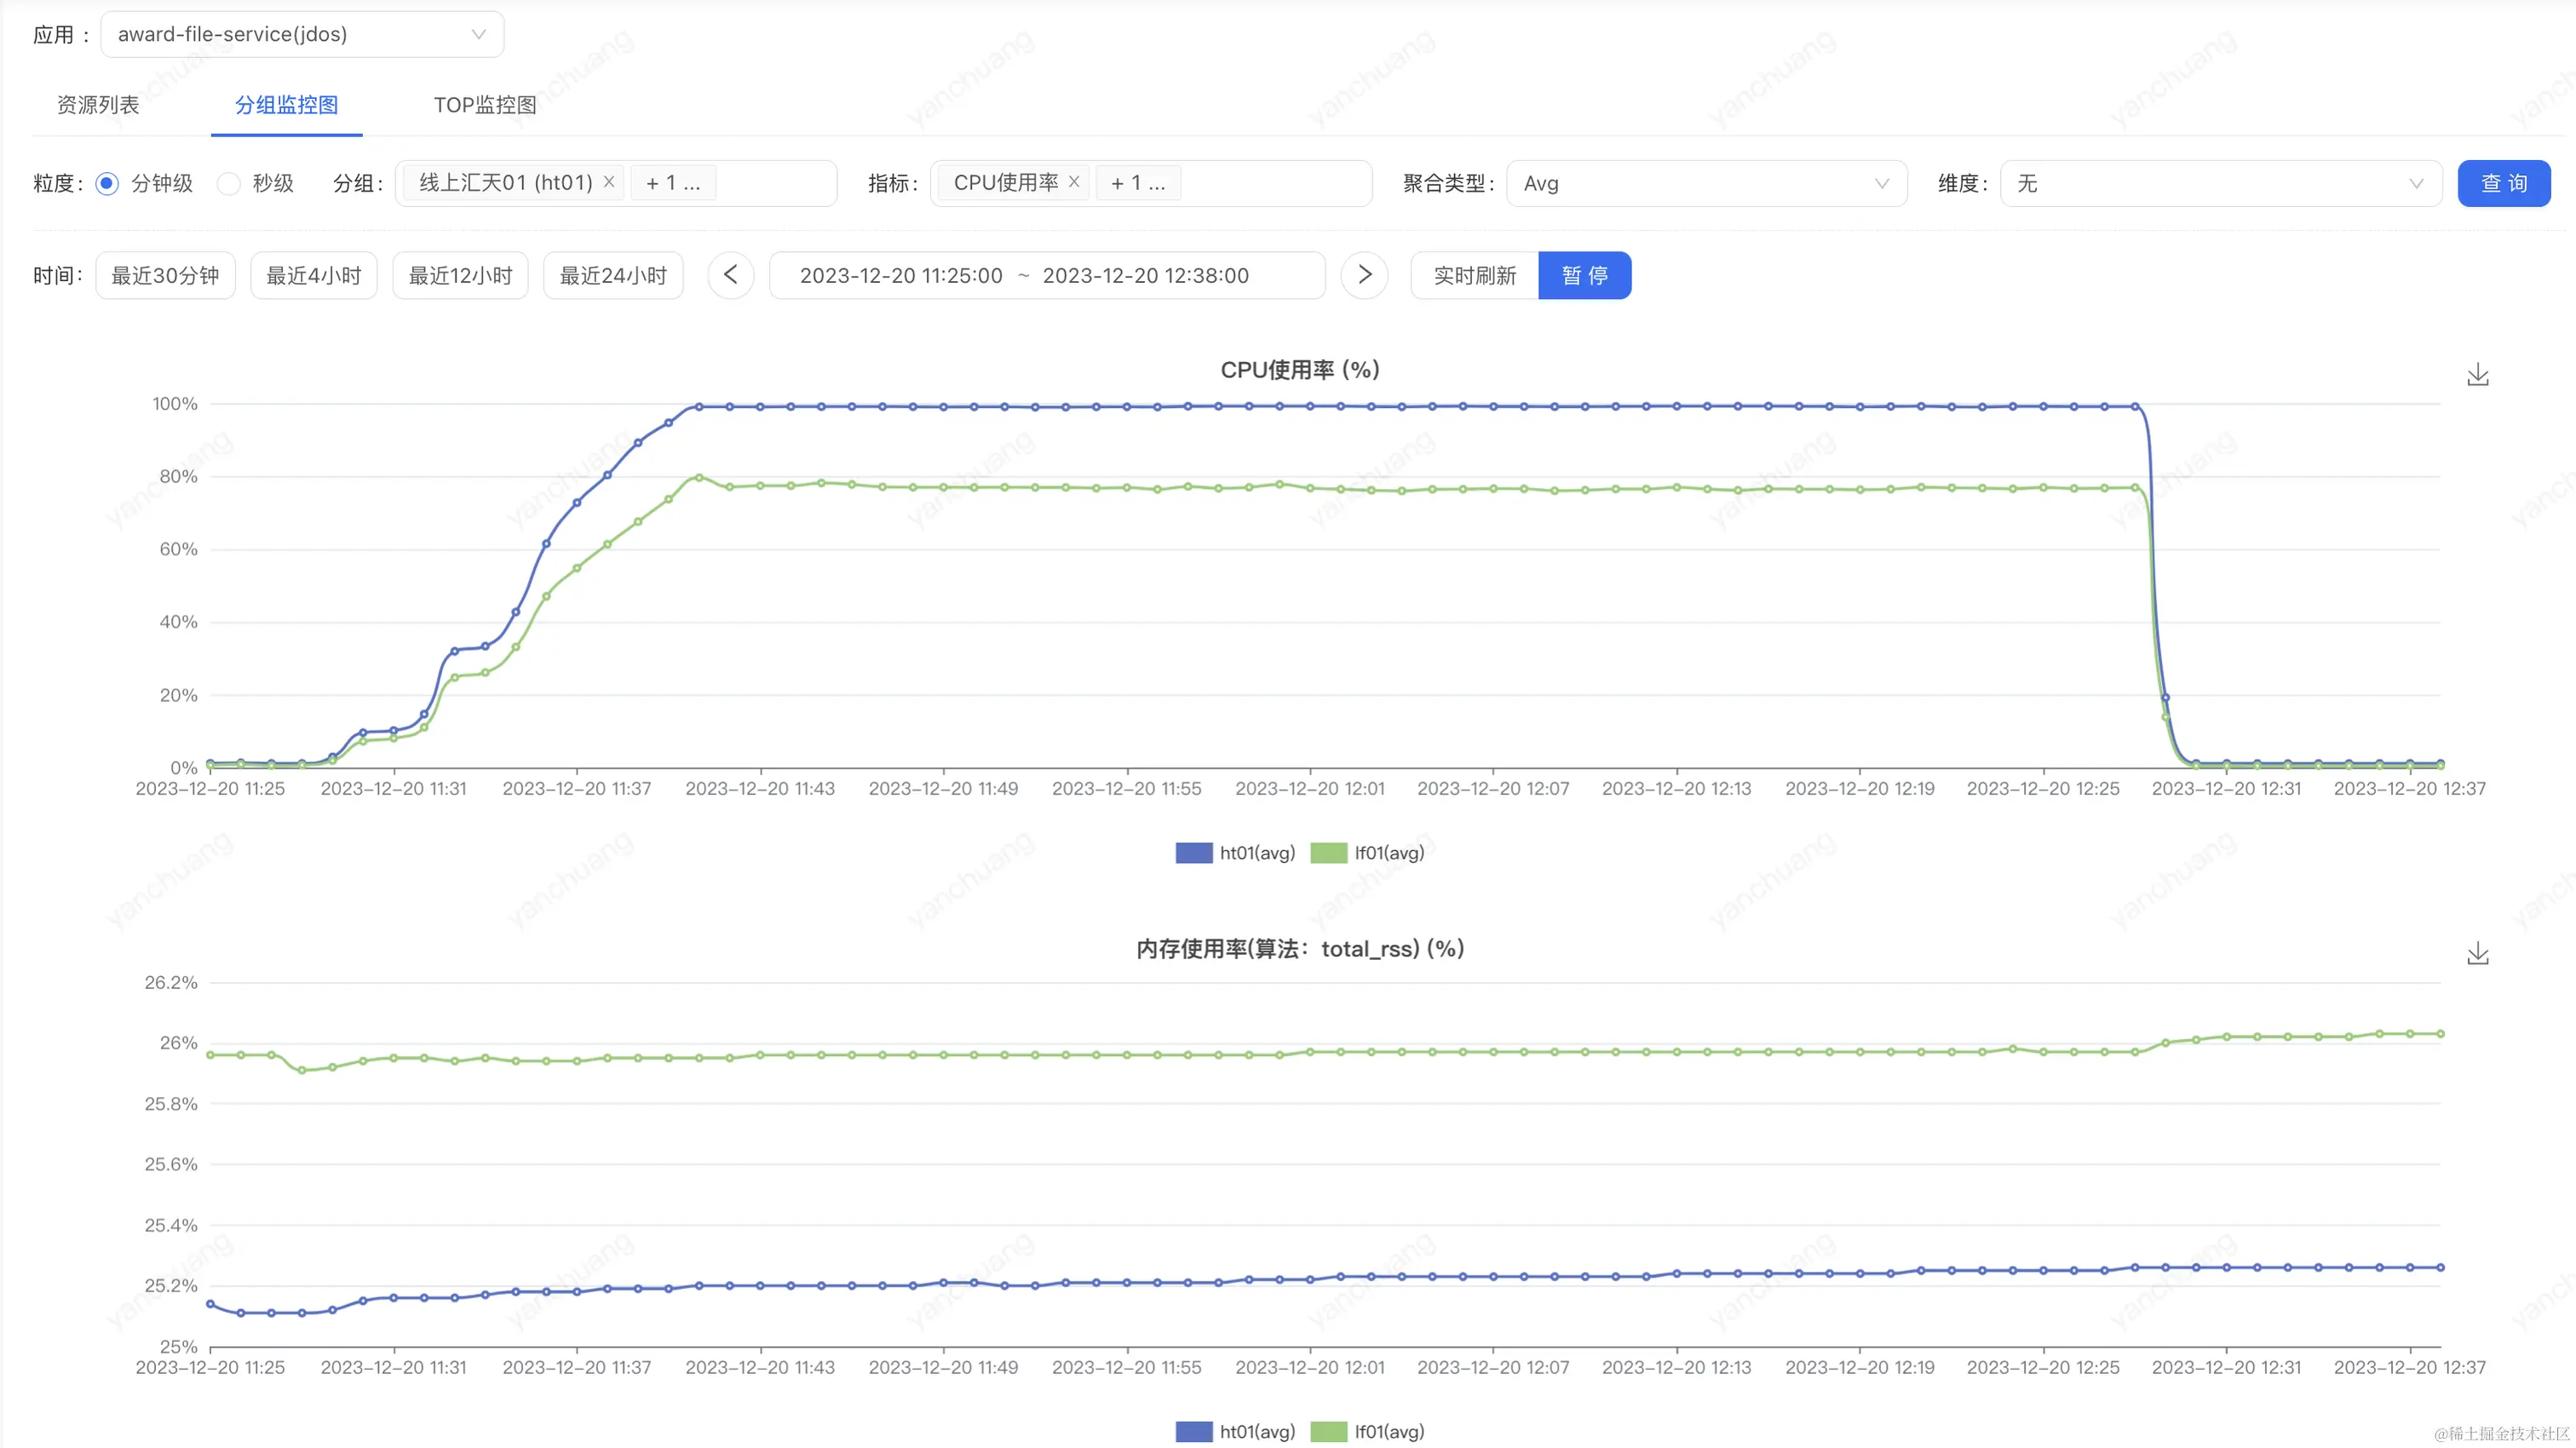This screenshot has height=1448, width=2576.
Task: Open the 维度 dropdown showing 无
Action: coord(2220,184)
